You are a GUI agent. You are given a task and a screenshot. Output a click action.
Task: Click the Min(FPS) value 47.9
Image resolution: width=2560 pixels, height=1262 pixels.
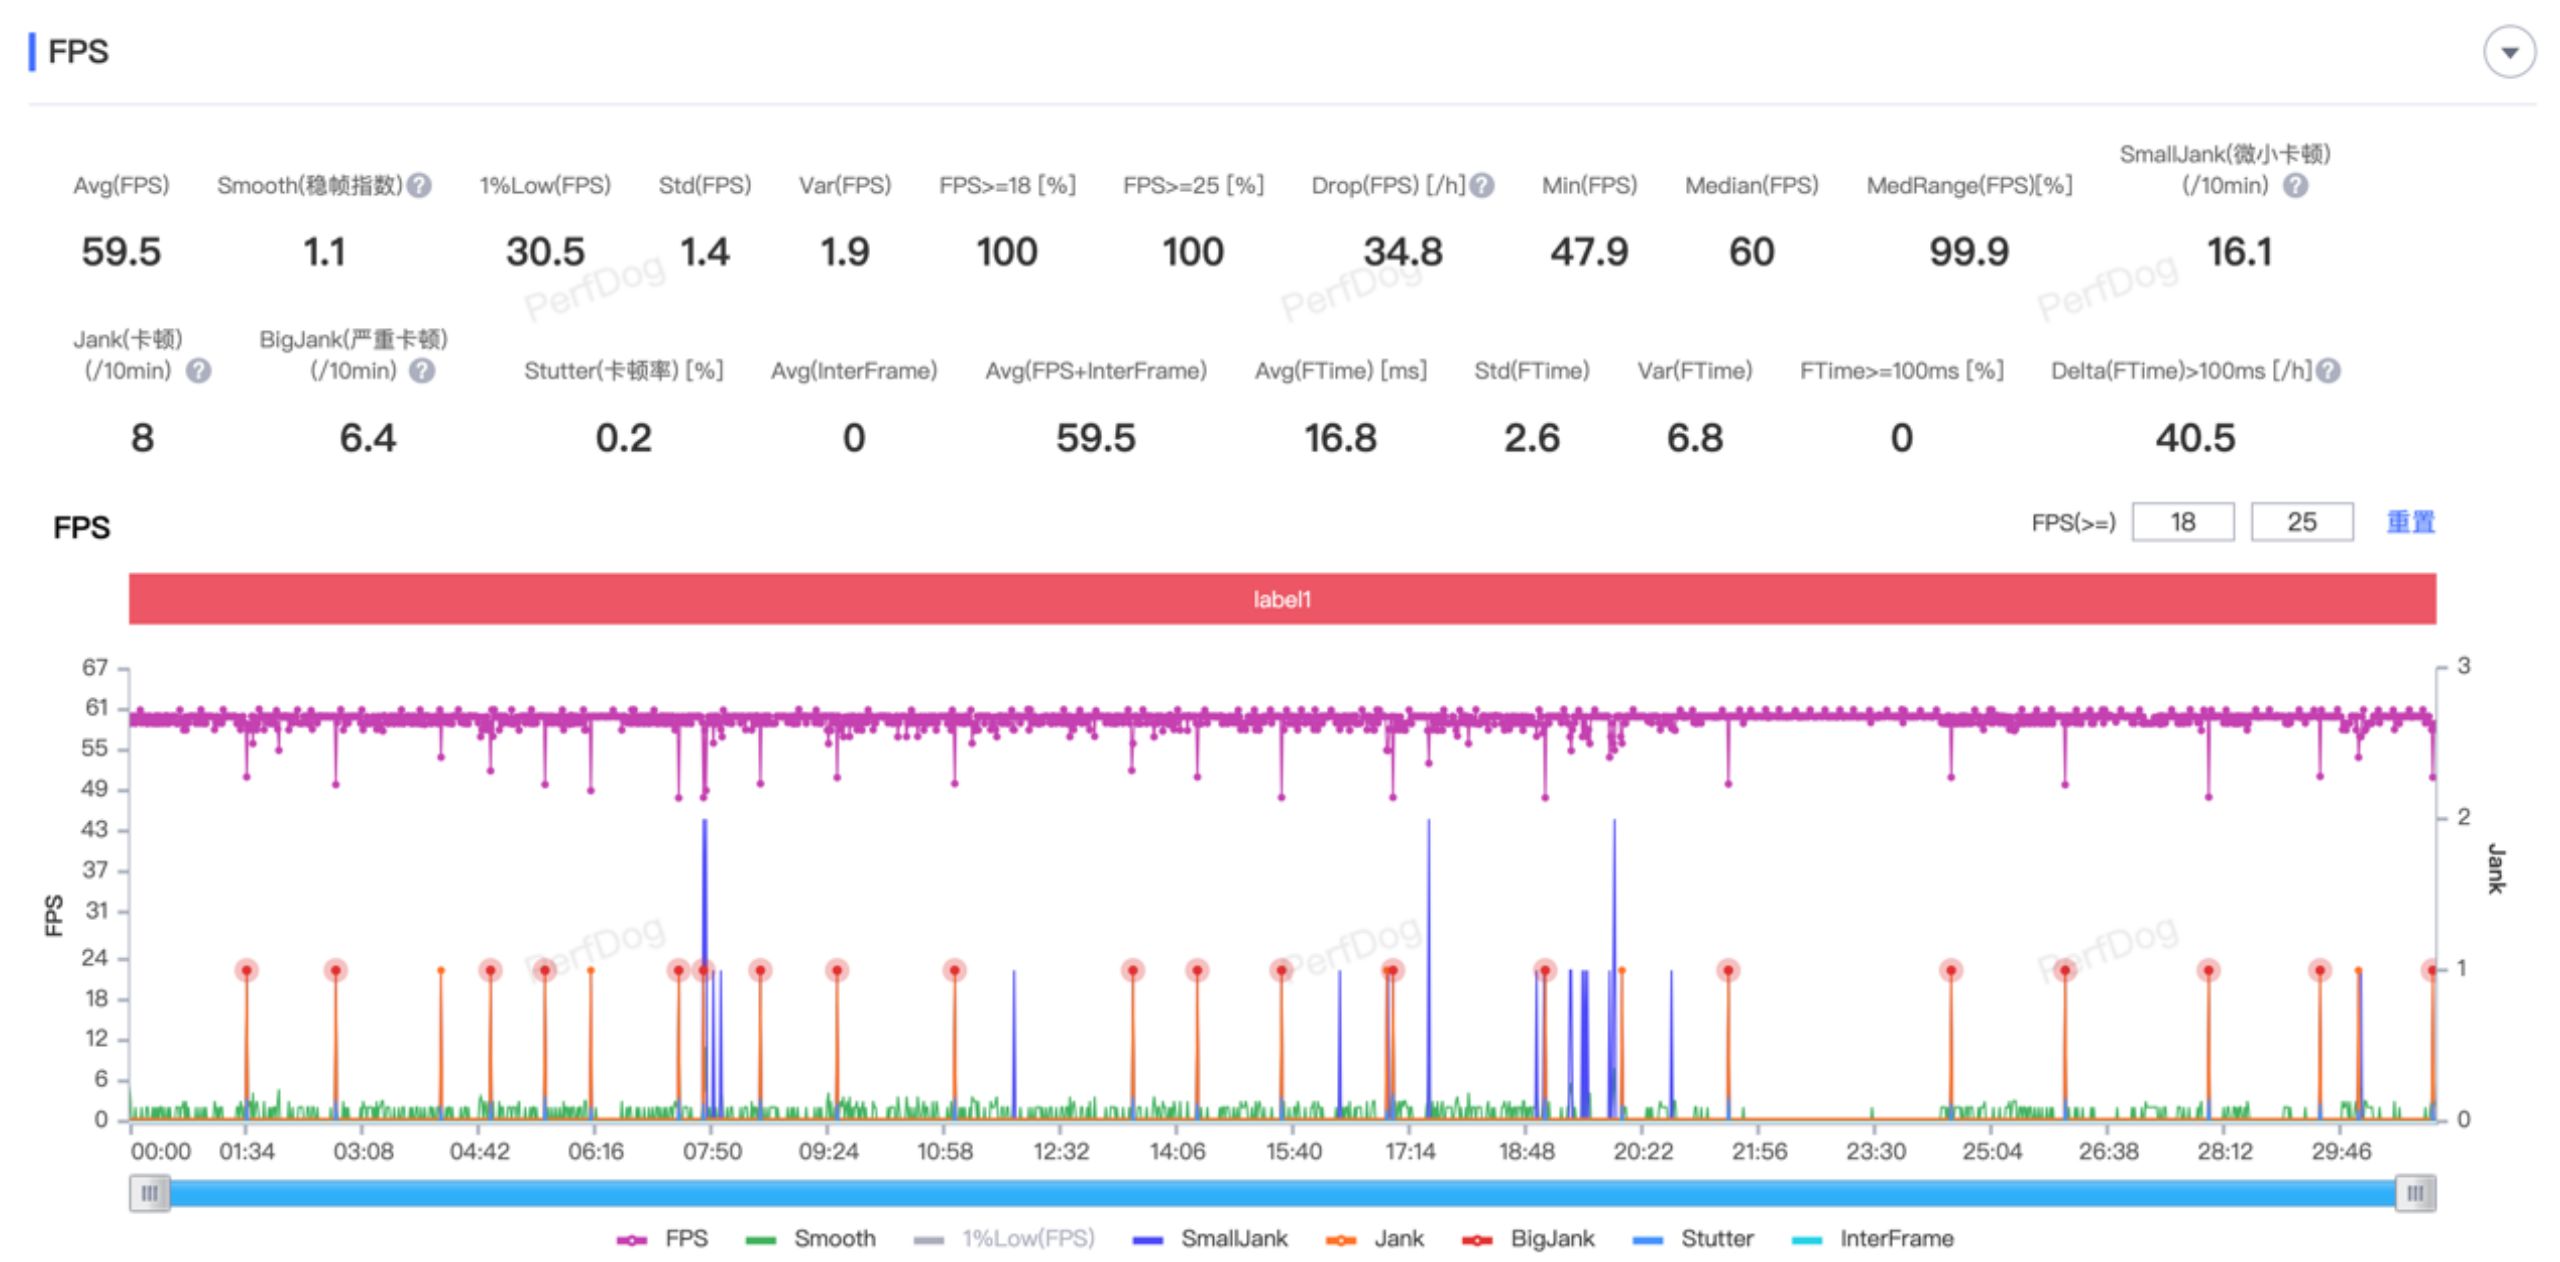[1589, 252]
